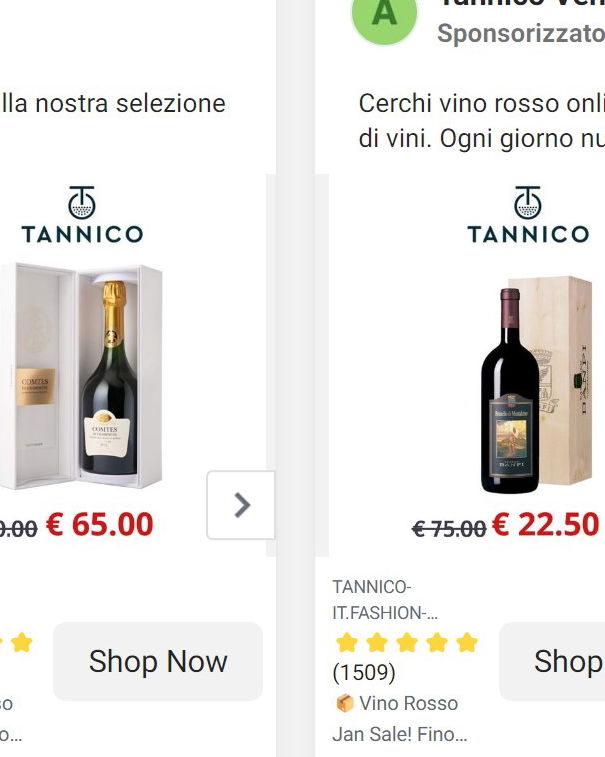Advance the carousel with the next arrow

(x=241, y=505)
